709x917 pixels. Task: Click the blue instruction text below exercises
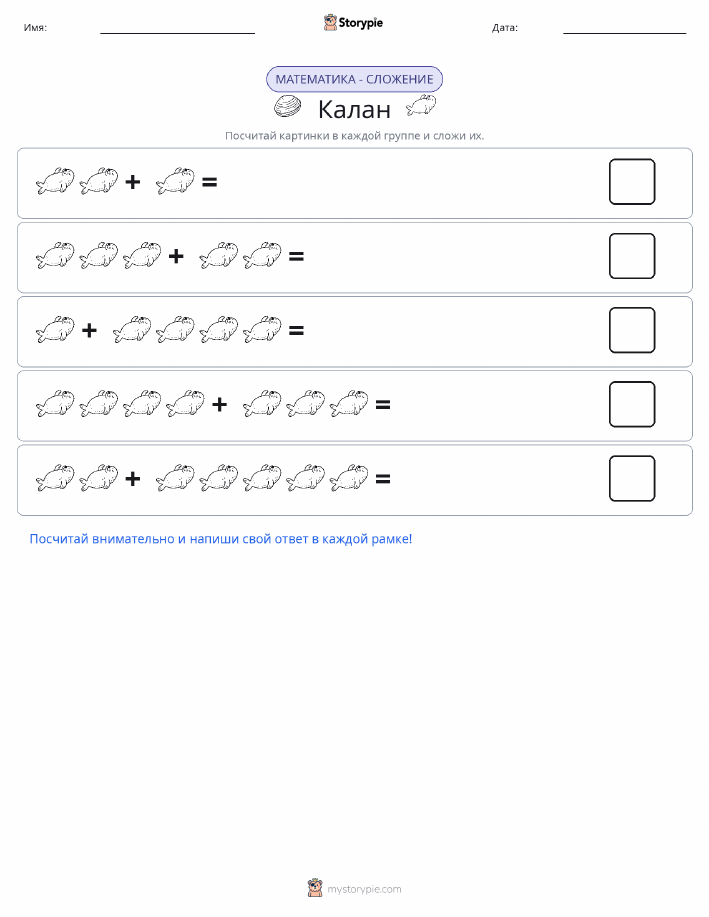[x=221, y=539]
